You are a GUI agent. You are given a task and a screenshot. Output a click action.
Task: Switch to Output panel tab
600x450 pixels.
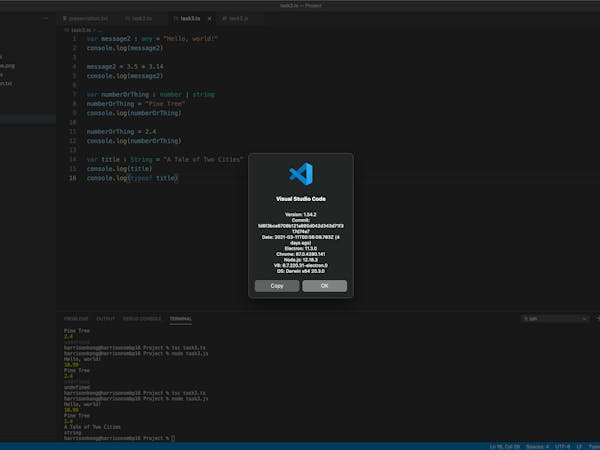point(106,318)
